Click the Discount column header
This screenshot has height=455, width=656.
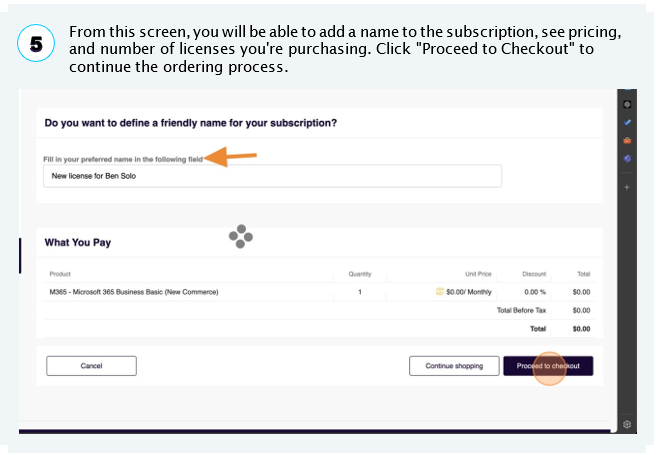[534, 274]
